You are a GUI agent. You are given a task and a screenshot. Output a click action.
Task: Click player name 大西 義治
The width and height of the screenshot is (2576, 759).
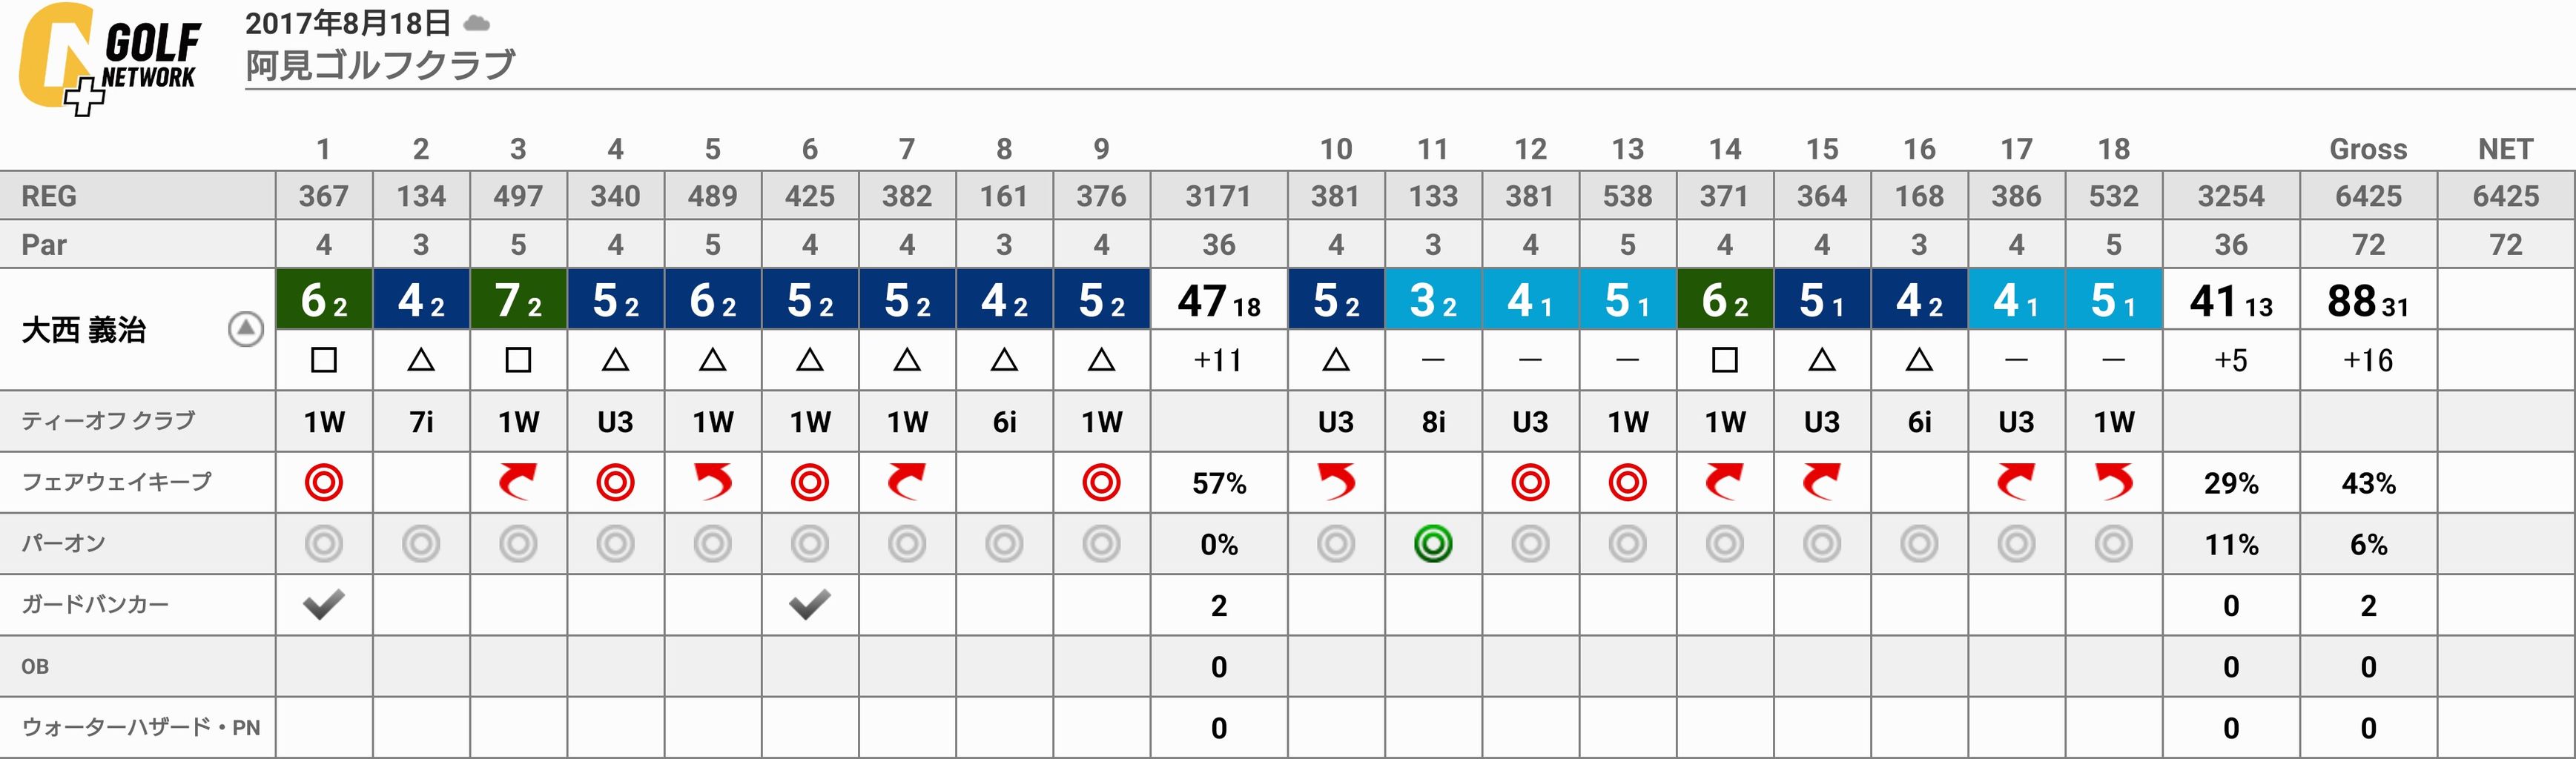tap(84, 330)
